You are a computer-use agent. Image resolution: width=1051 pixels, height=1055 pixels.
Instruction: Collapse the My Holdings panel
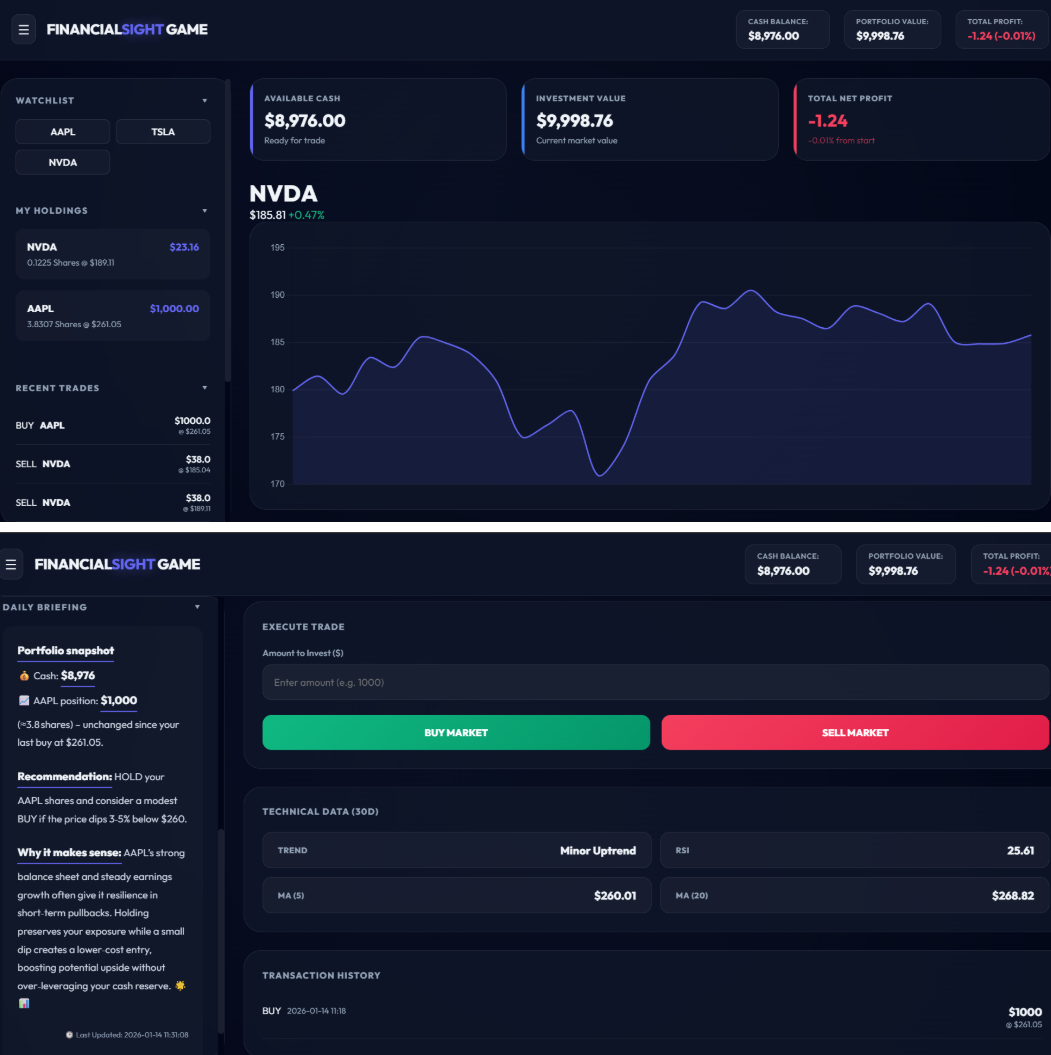point(205,210)
